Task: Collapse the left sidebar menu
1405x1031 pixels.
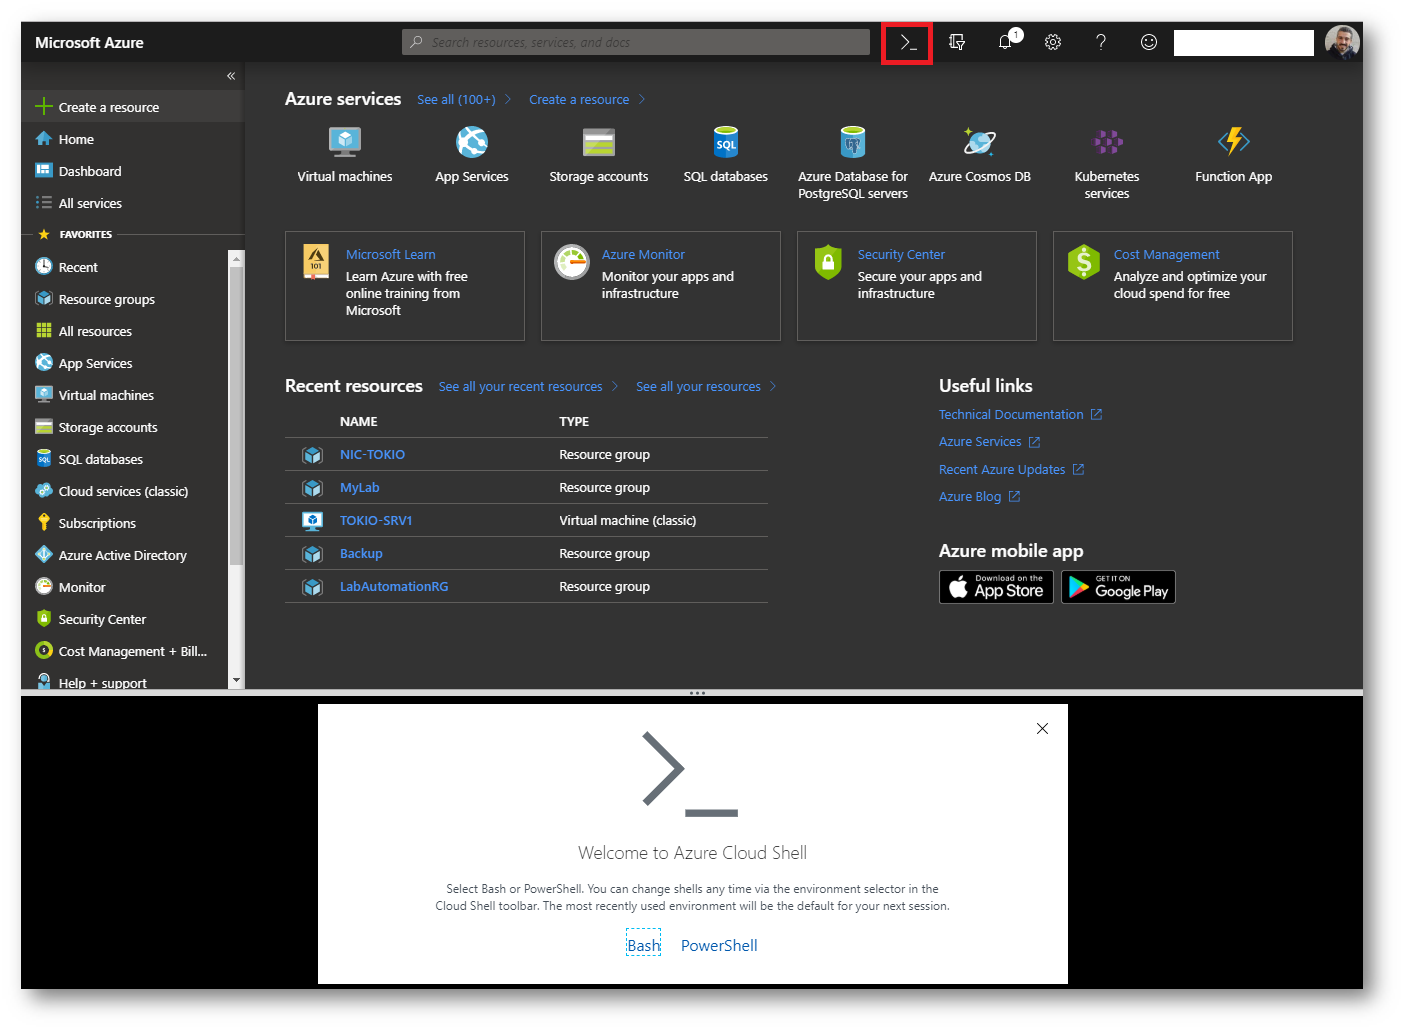Action: coord(231,76)
